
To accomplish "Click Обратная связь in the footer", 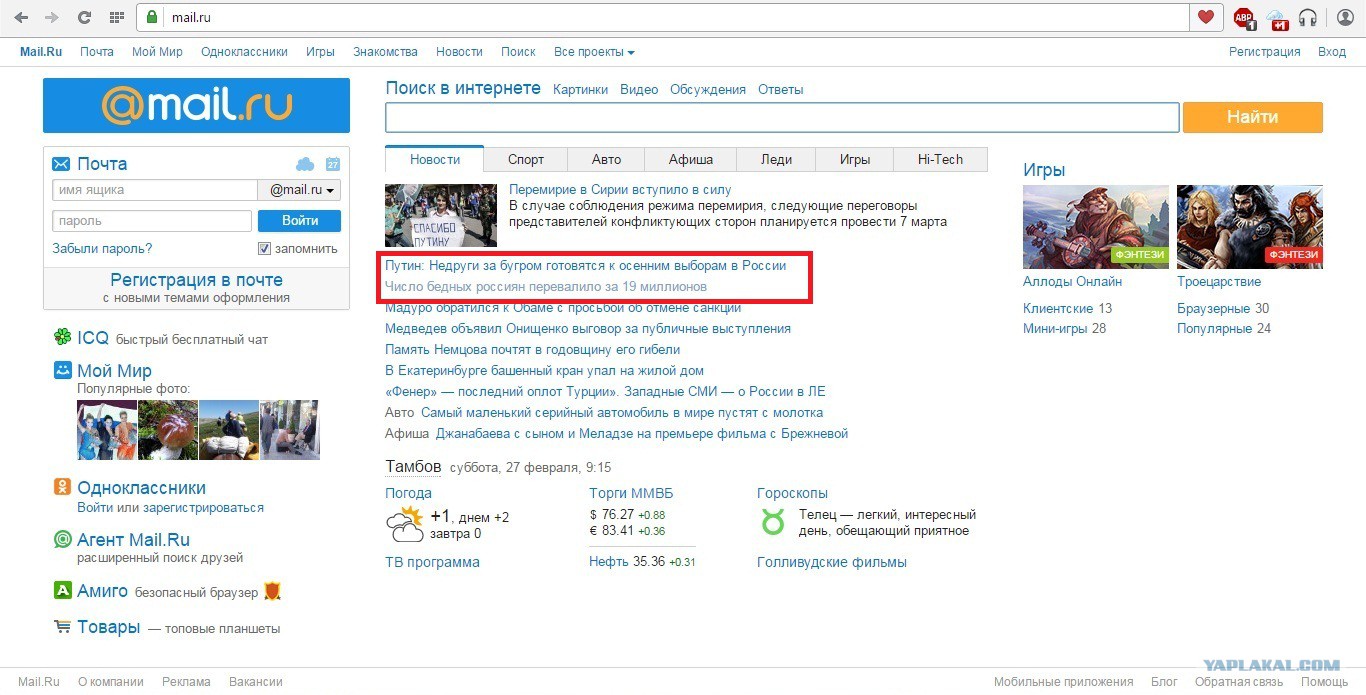I will [x=1238, y=682].
